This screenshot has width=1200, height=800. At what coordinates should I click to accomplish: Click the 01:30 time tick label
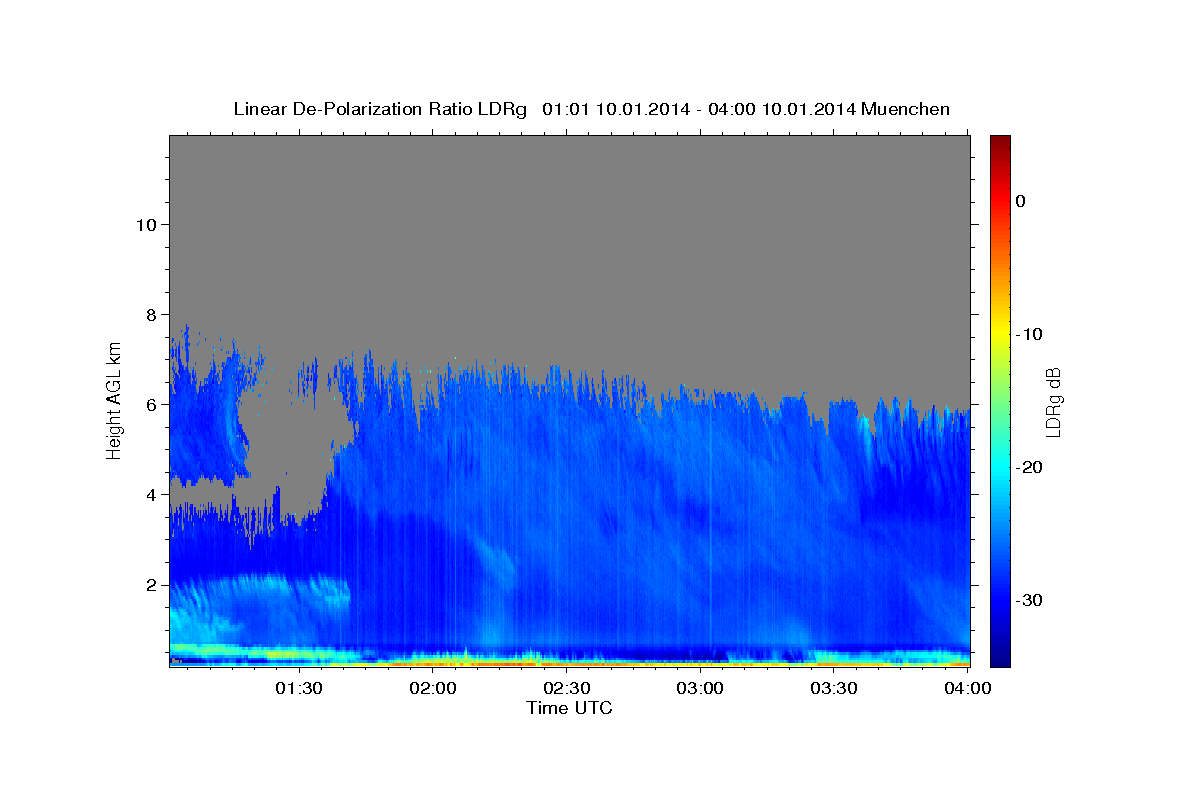[298, 688]
